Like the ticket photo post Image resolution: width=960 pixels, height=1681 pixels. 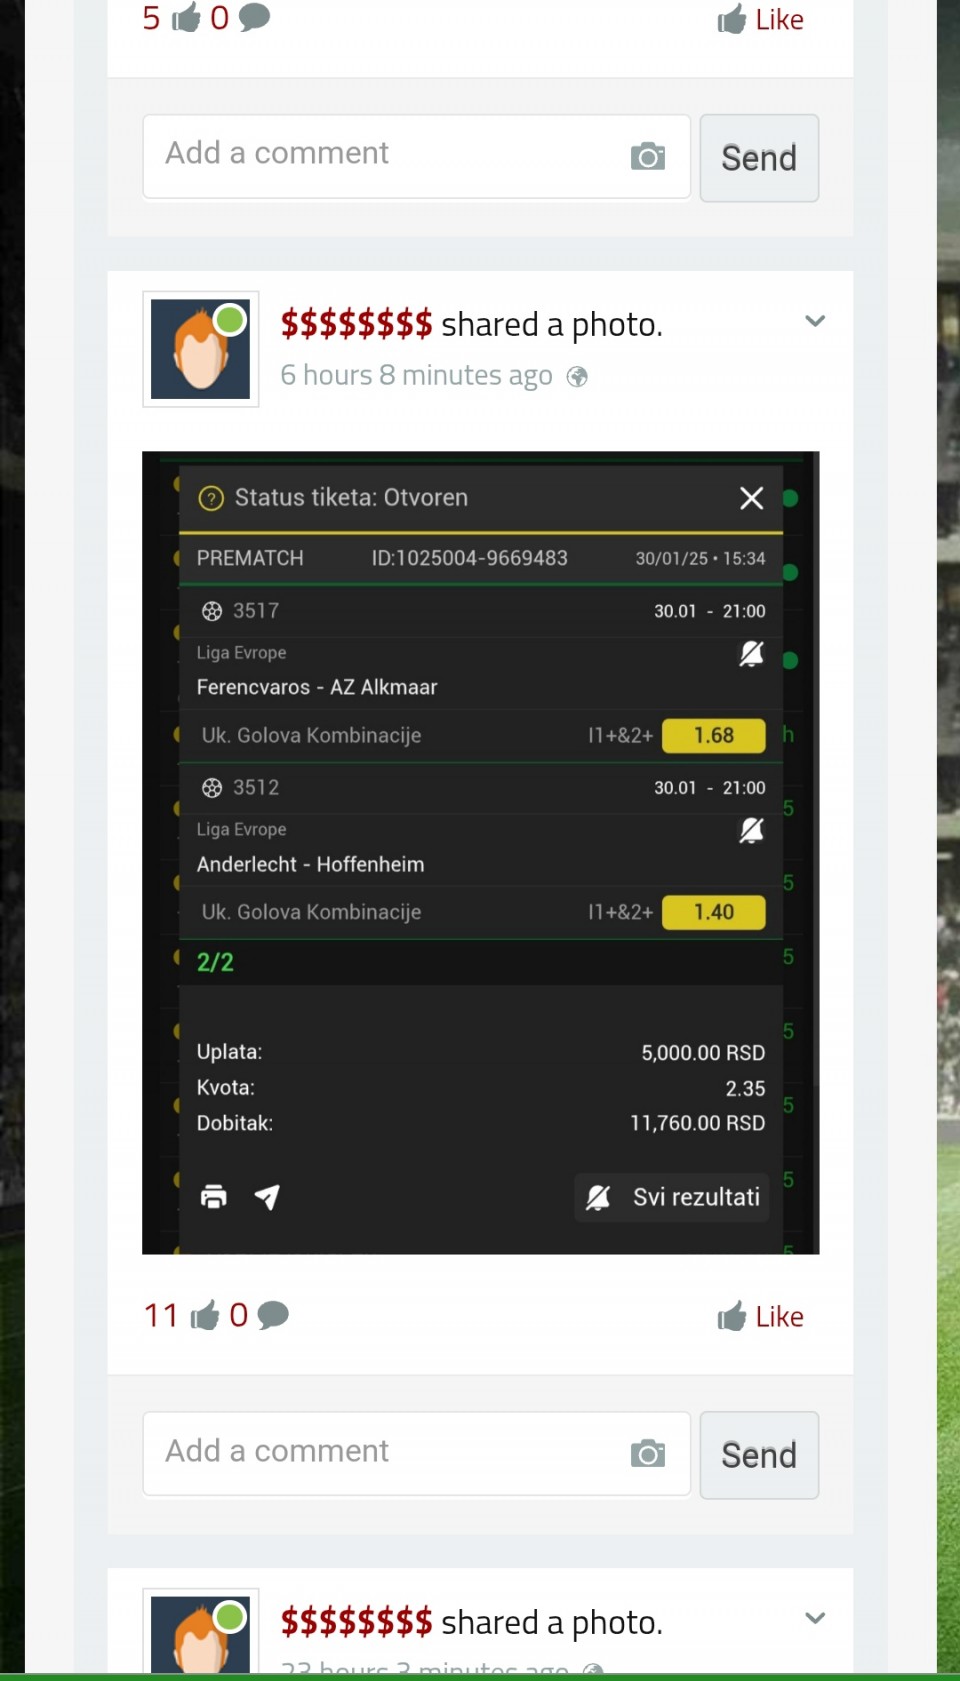[761, 1316]
